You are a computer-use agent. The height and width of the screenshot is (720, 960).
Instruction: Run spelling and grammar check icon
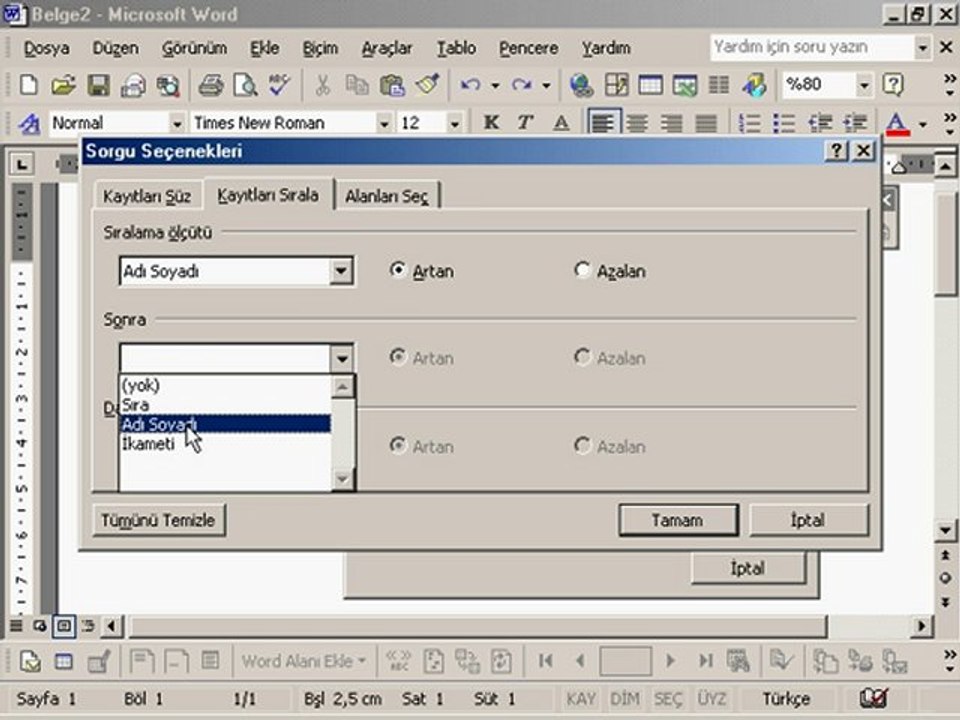(x=280, y=85)
